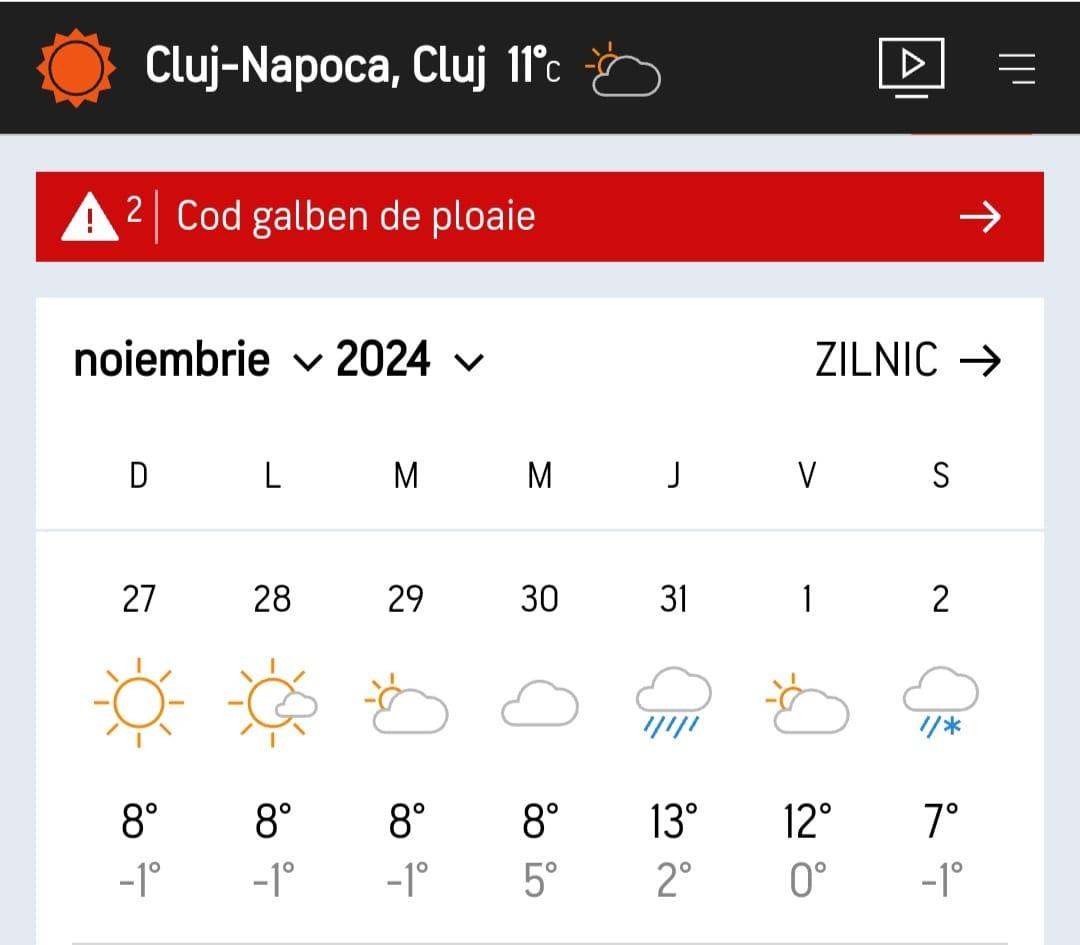Click the Cluj-Napoca, Cluj location title
Screen dimensions: 1080x945
pyautogui.click(x=315, y=67)
